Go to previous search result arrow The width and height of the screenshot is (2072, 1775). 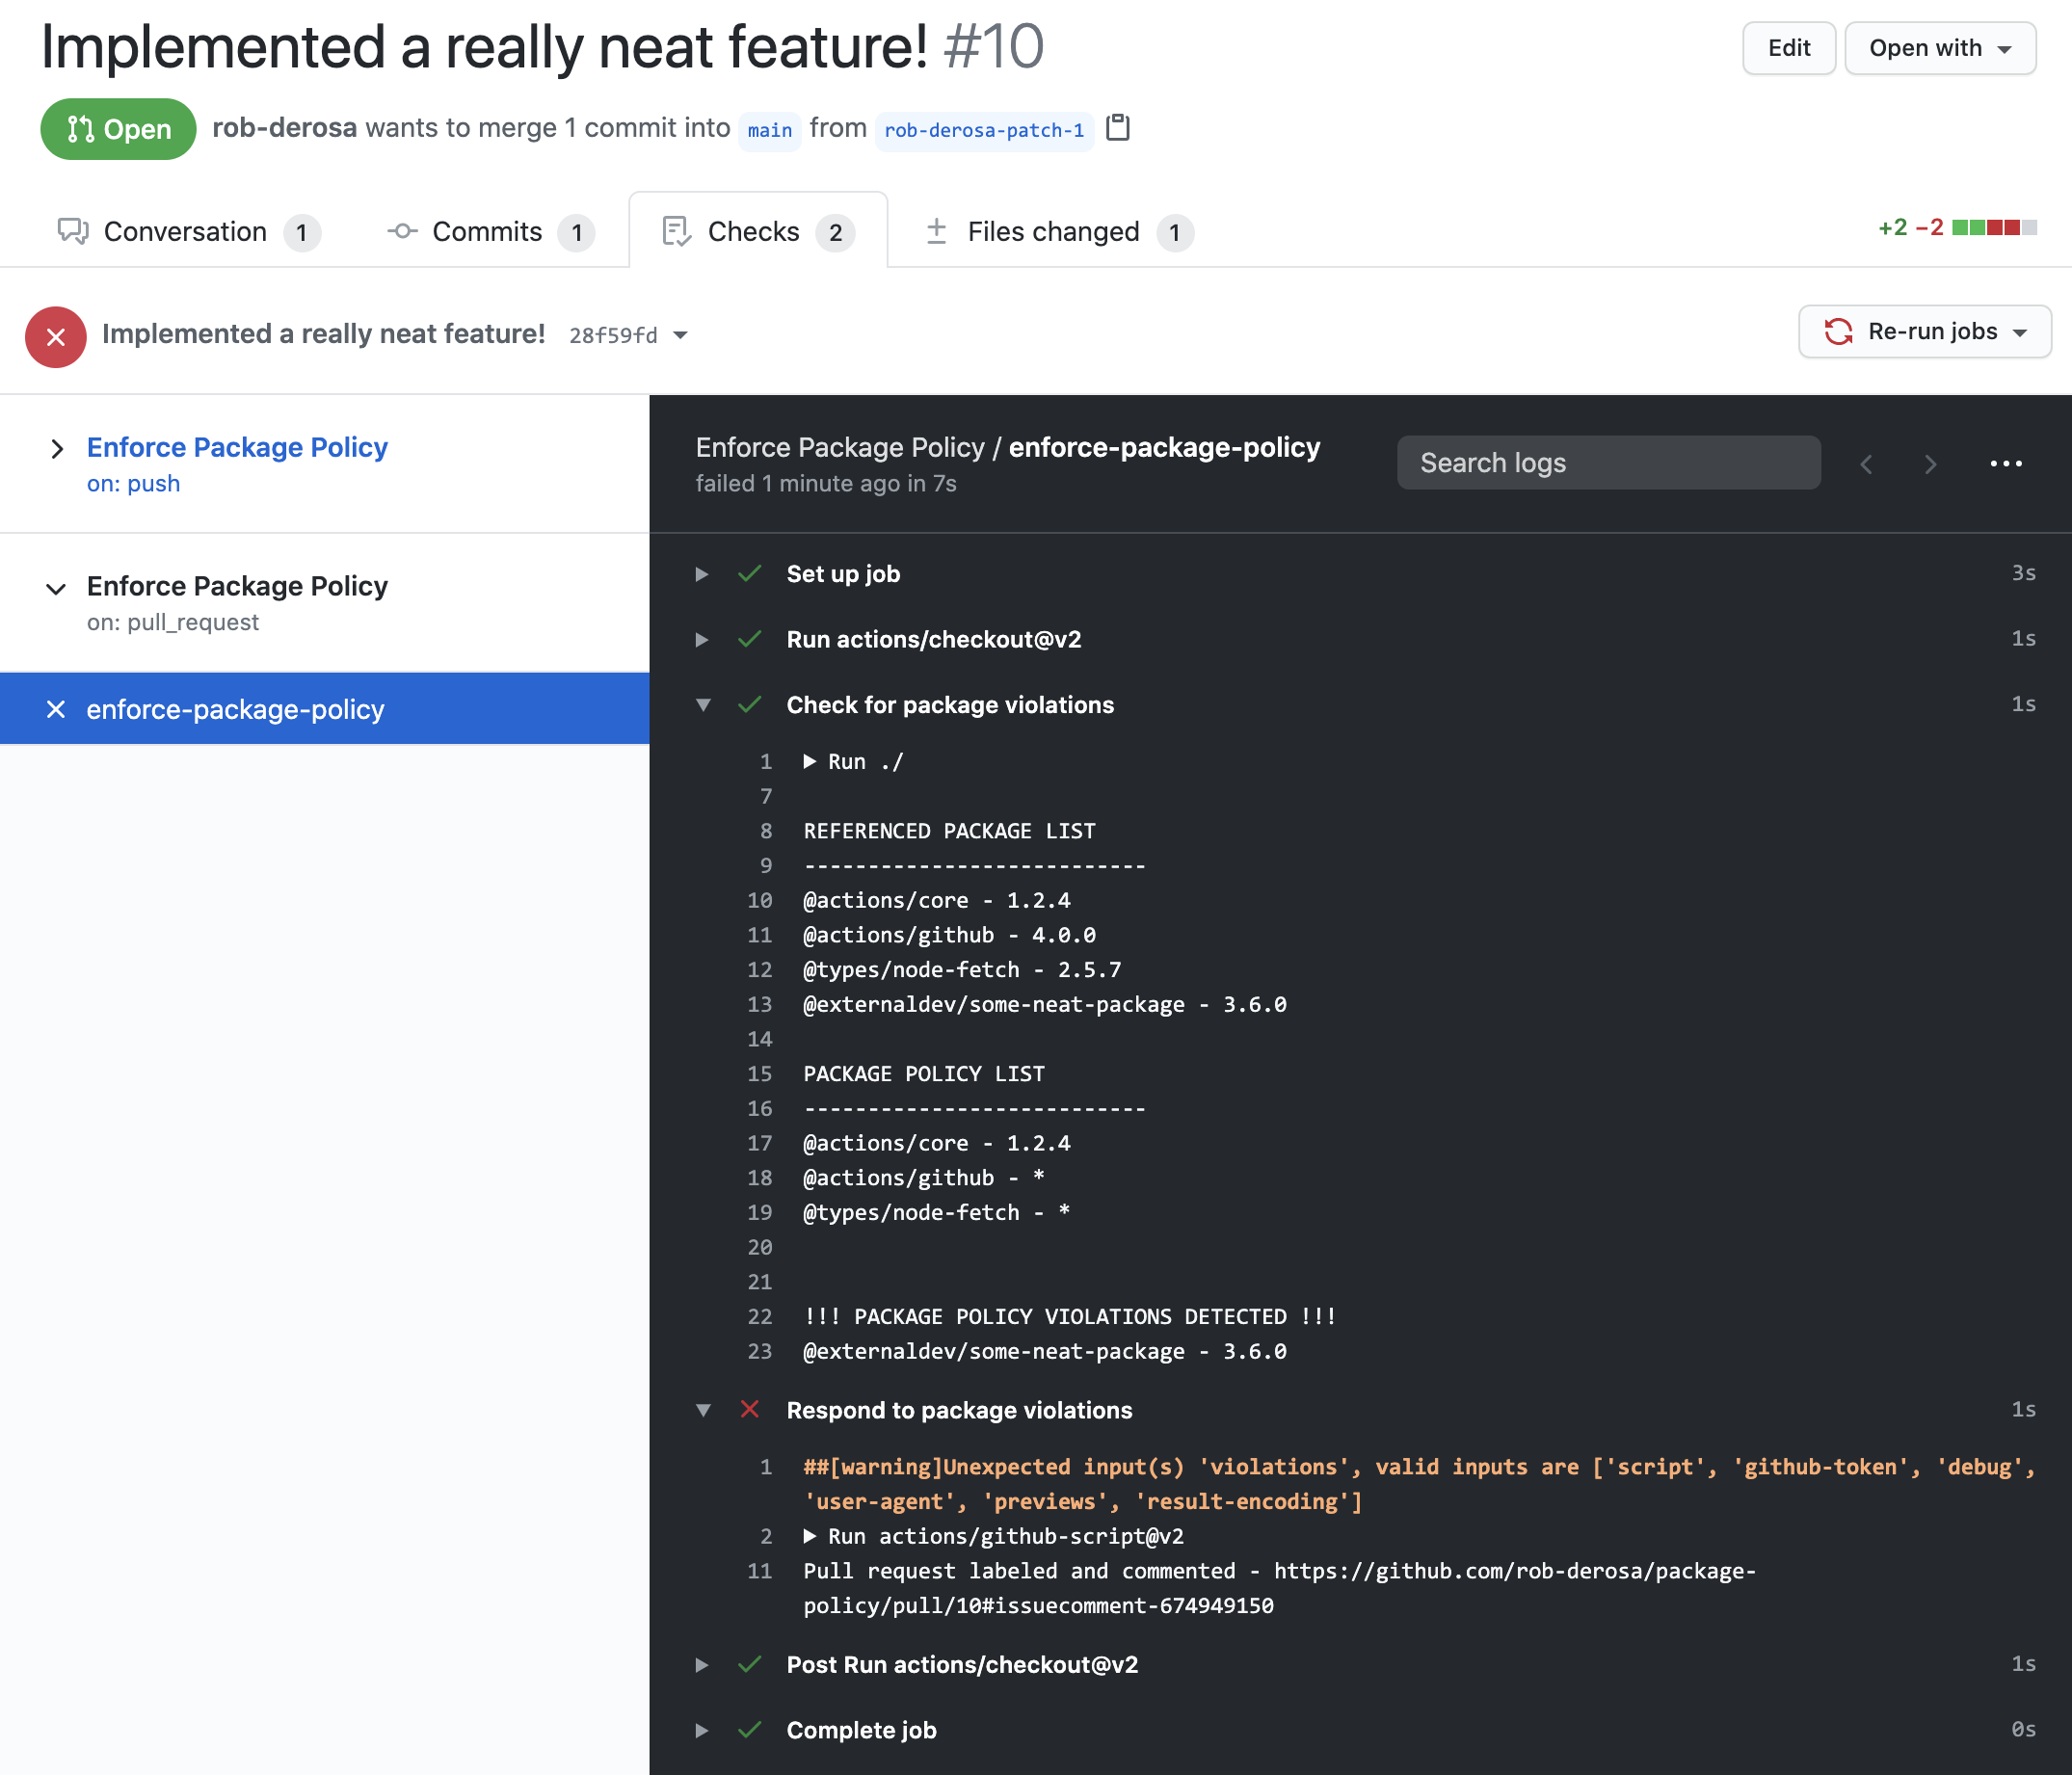click(1866, 464)
